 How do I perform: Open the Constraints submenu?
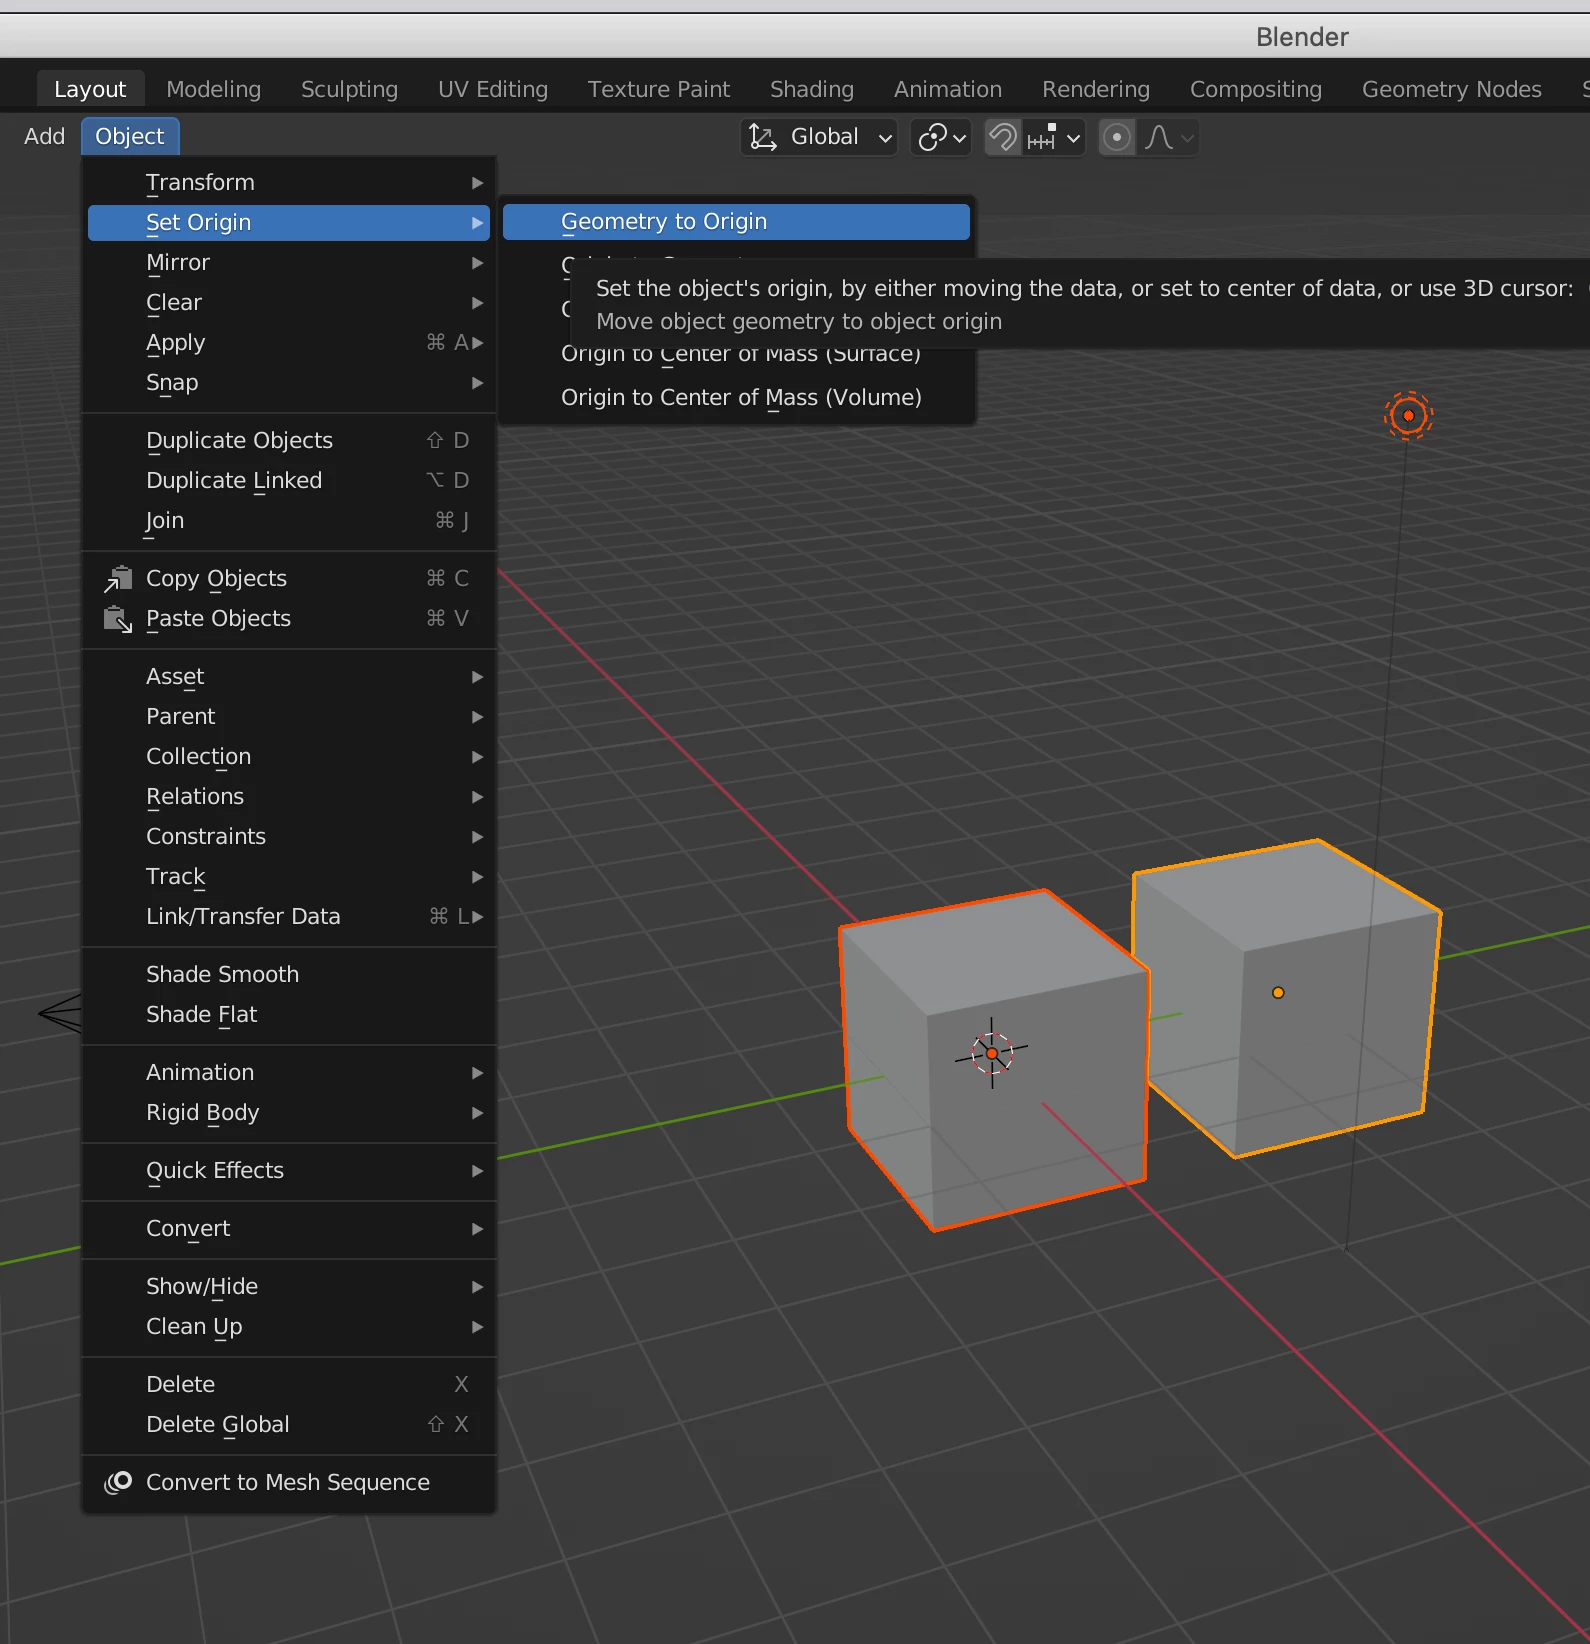288,837
